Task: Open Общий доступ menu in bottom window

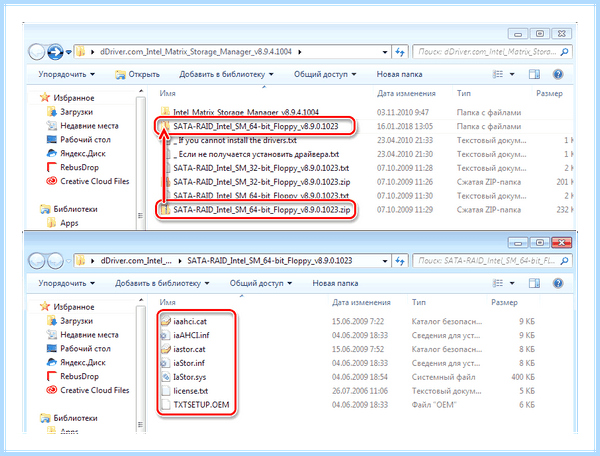Action: (x=261, y=283)
